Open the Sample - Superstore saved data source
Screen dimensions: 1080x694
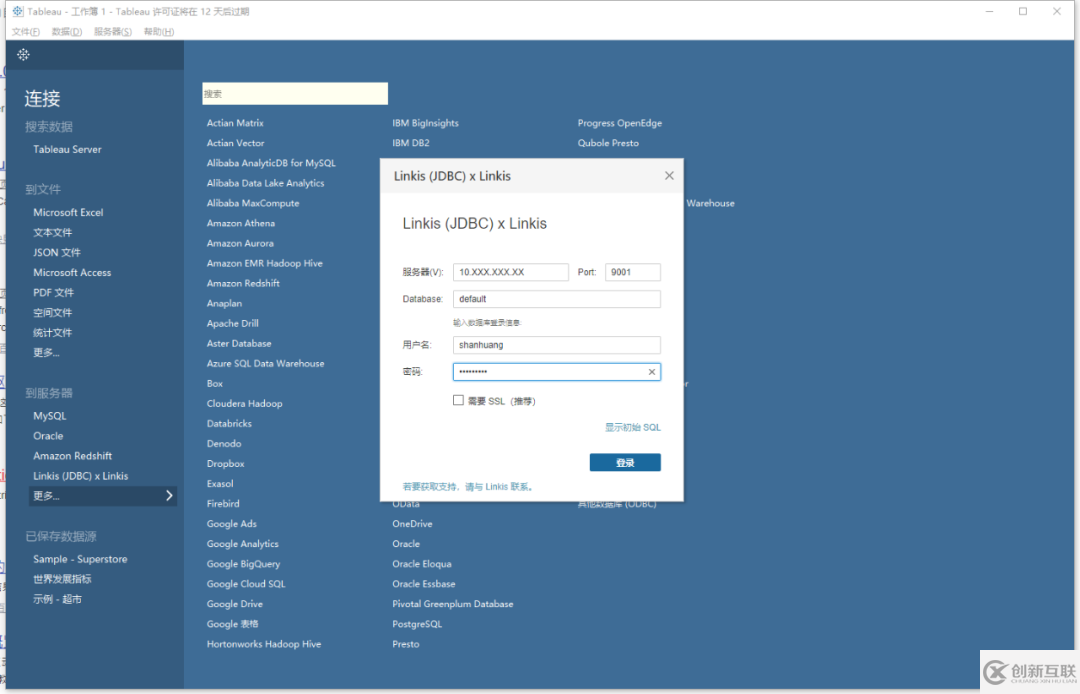[x=80, y=559]
